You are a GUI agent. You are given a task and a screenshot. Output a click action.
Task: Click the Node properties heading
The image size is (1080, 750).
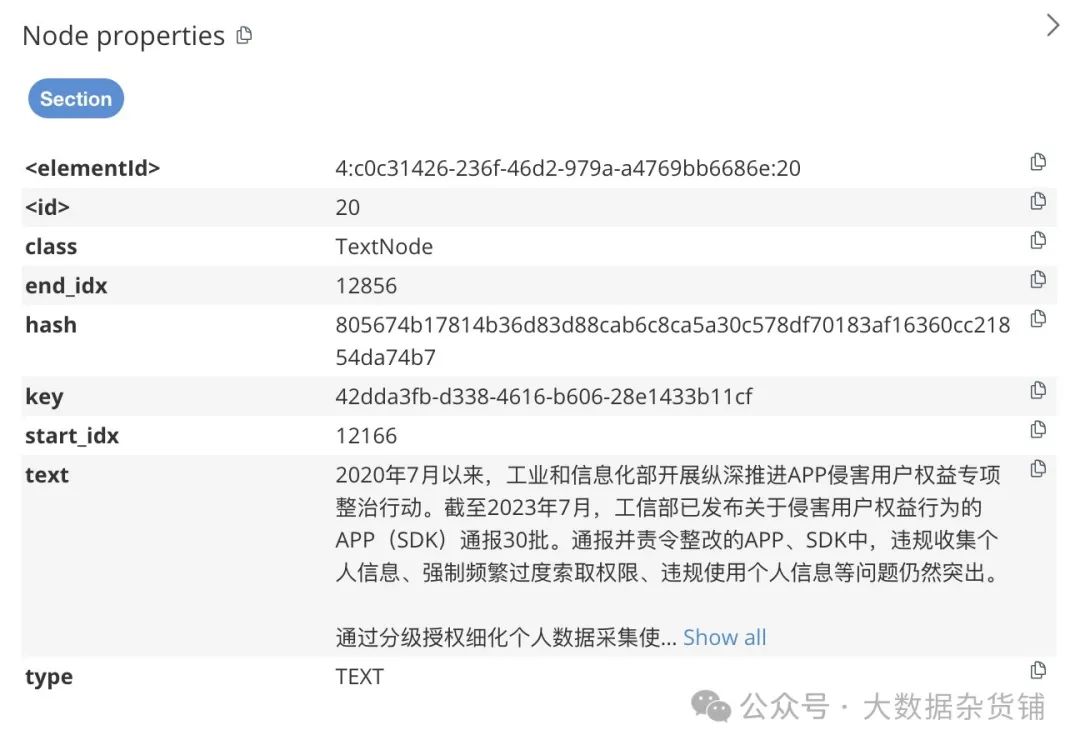(x=124, y=36)
